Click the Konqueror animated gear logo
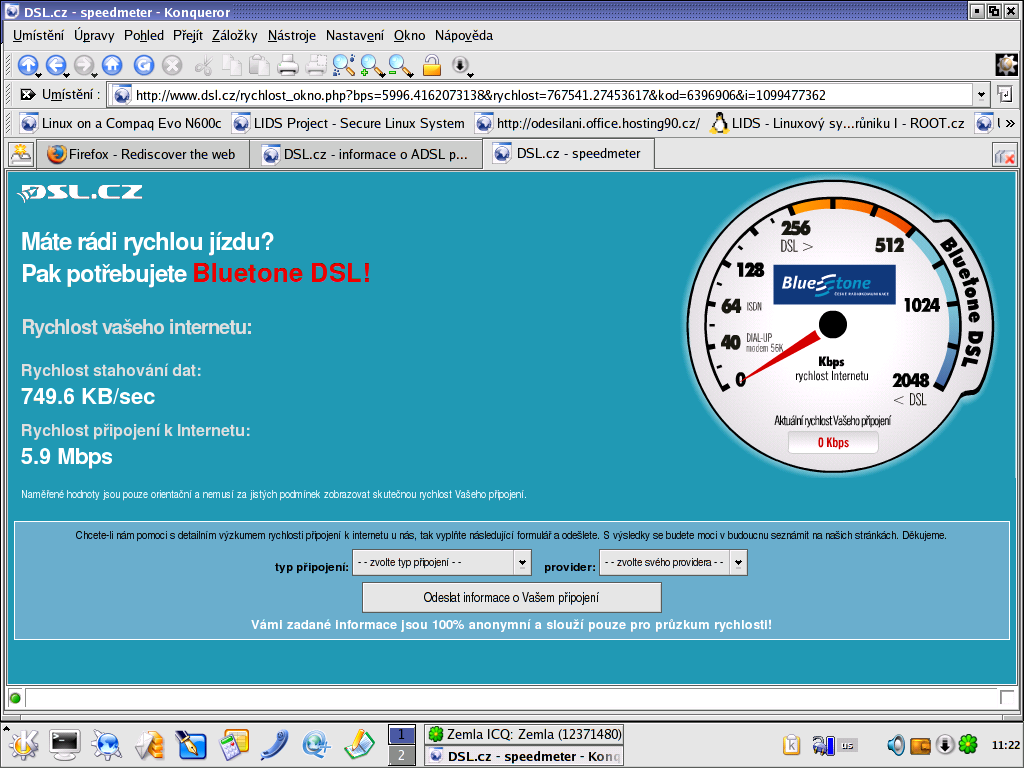This screenshot has height=768, width=1024. pyautogui.click(x=1006, y=65)
